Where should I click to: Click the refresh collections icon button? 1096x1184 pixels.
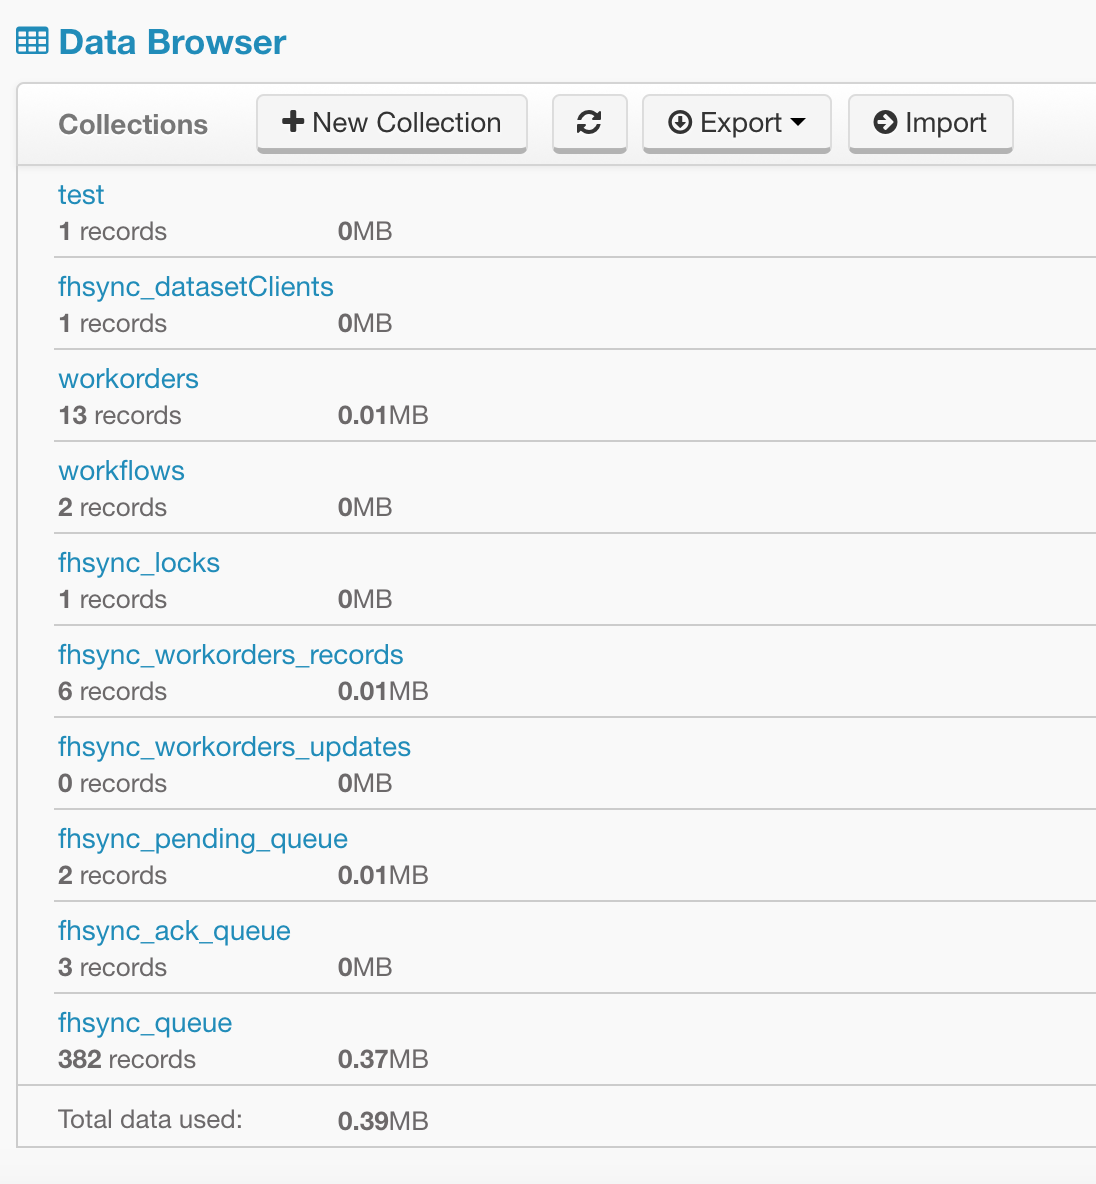tap(589, 122)
